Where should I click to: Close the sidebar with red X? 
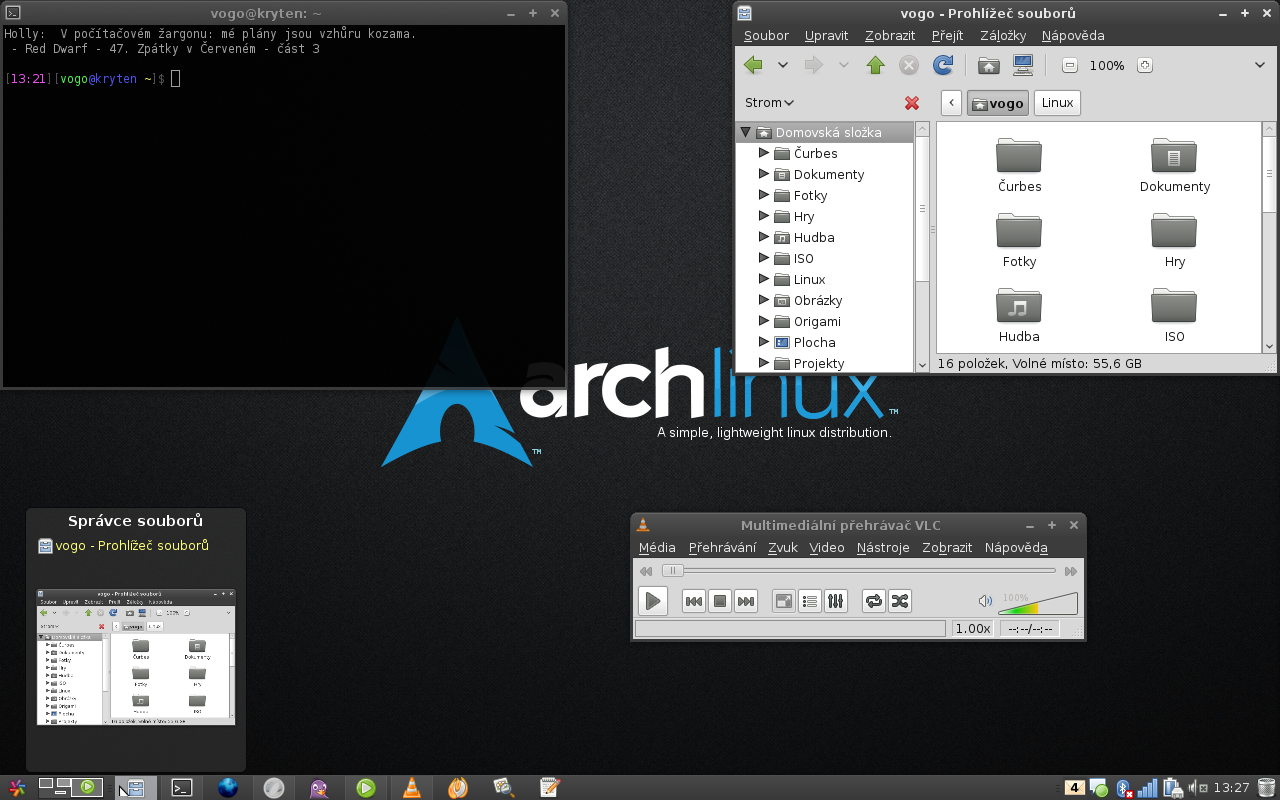911,102
